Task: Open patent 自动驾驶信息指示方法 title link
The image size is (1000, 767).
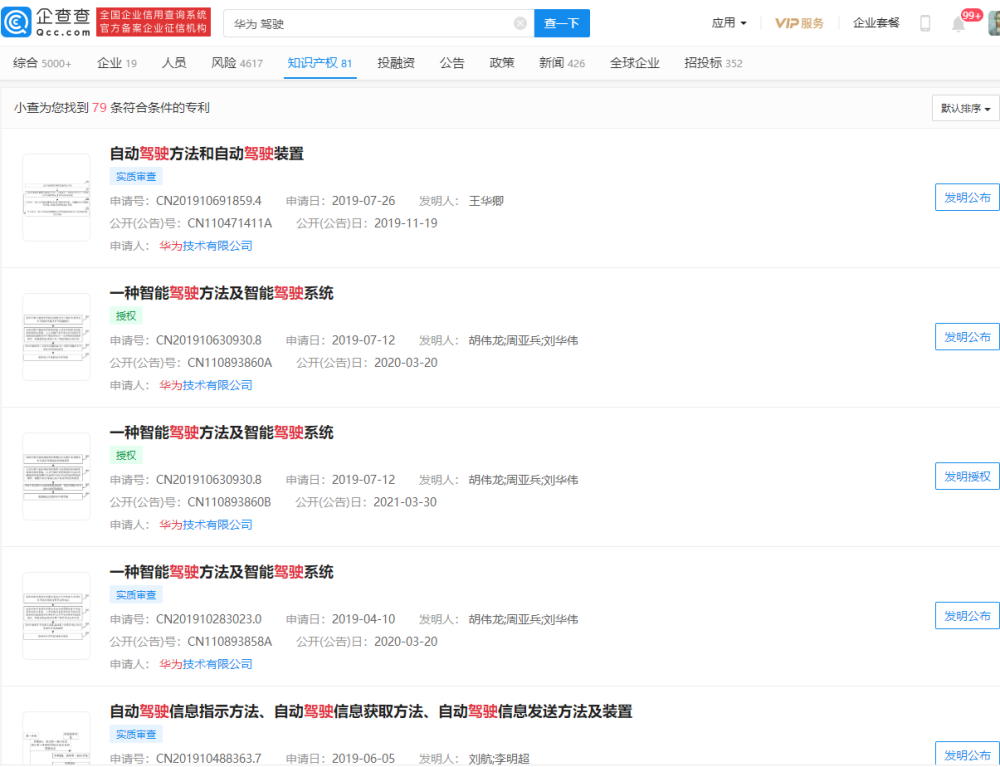Action: (371, 712)
